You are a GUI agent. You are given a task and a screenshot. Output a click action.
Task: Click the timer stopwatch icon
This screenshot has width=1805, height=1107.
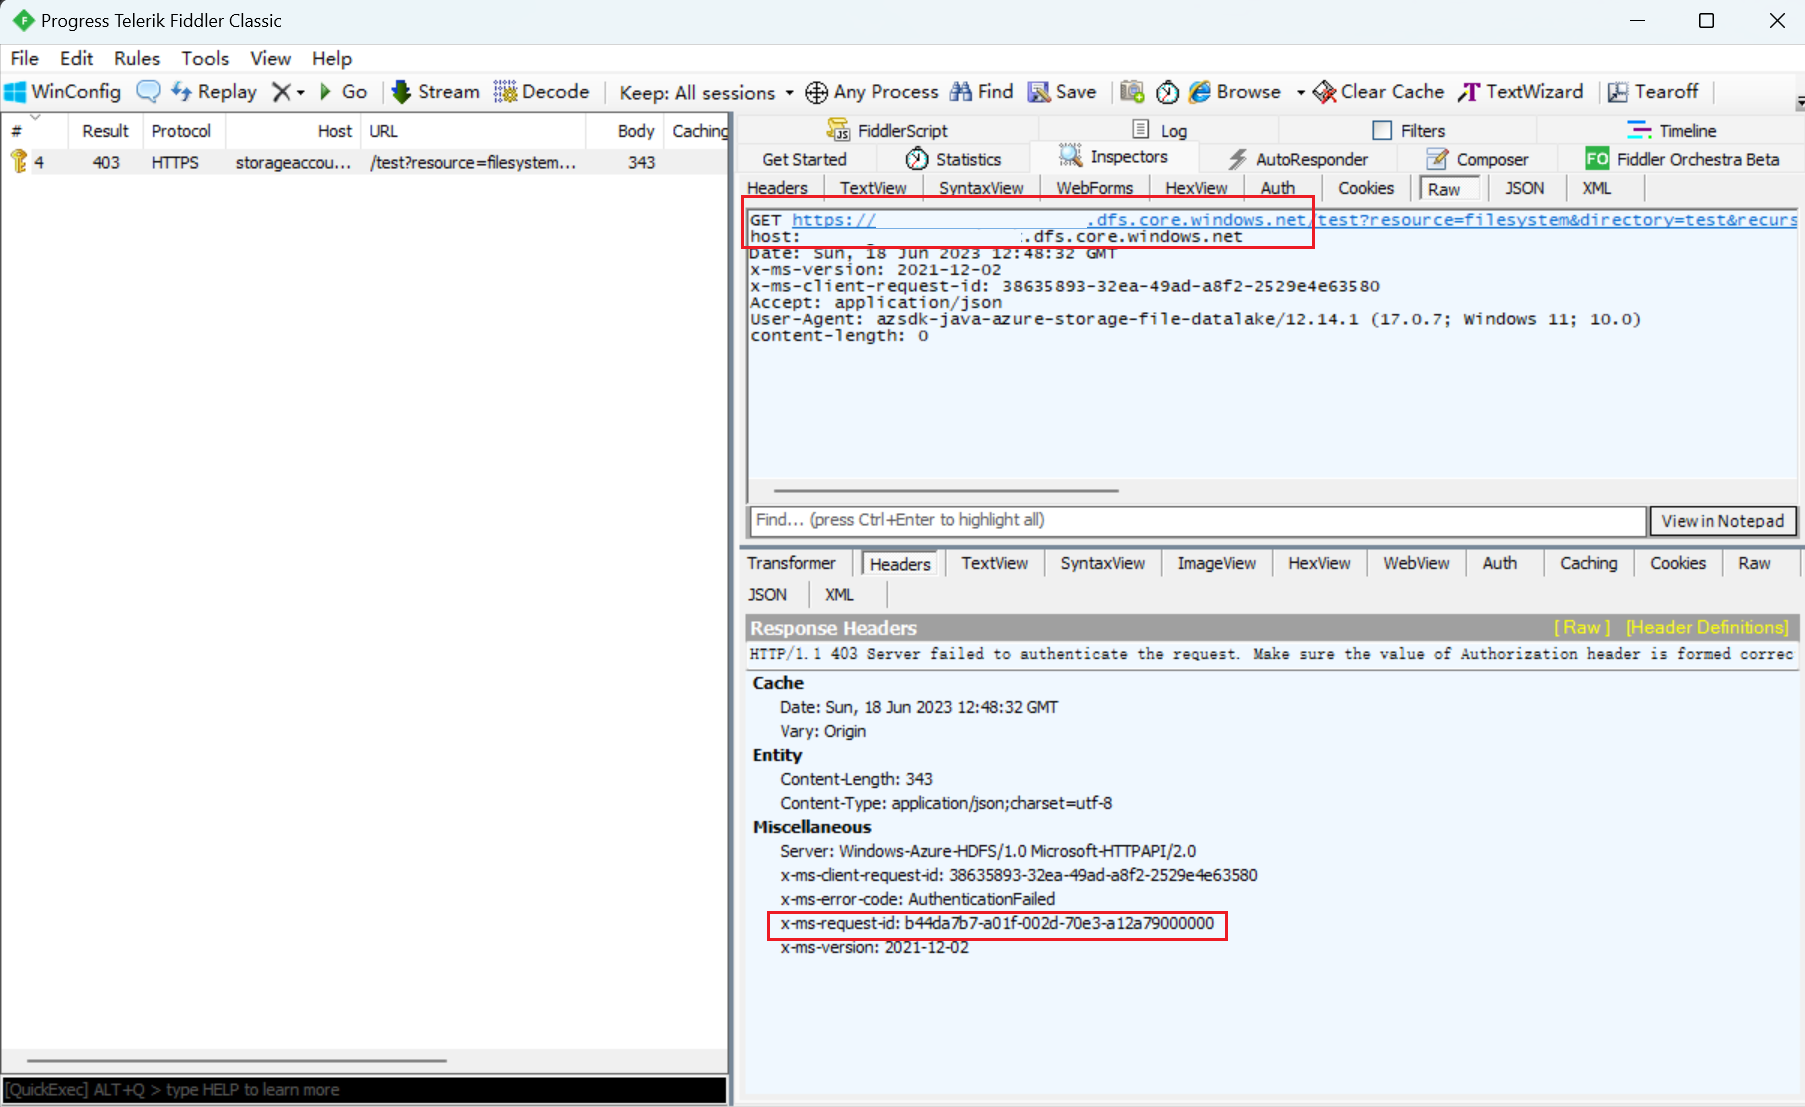1167,92
